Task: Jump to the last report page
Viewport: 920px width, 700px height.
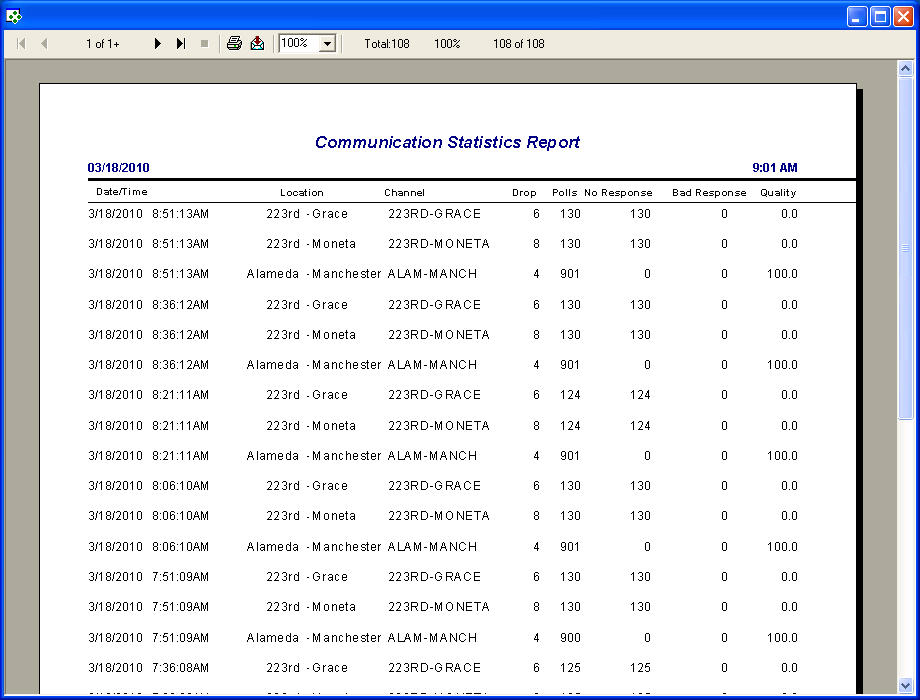Action: 181,43
